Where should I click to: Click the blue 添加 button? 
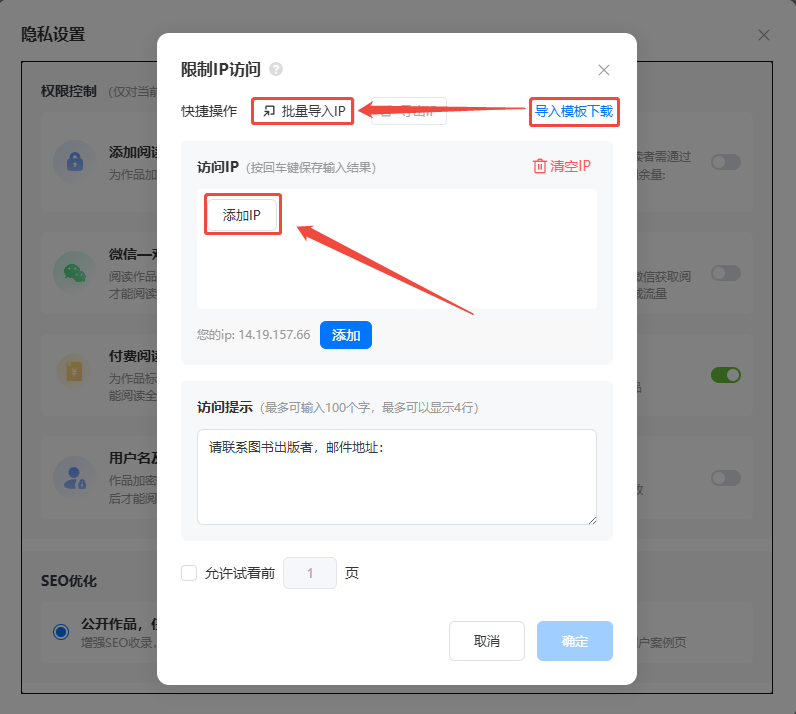click(345, 335)
